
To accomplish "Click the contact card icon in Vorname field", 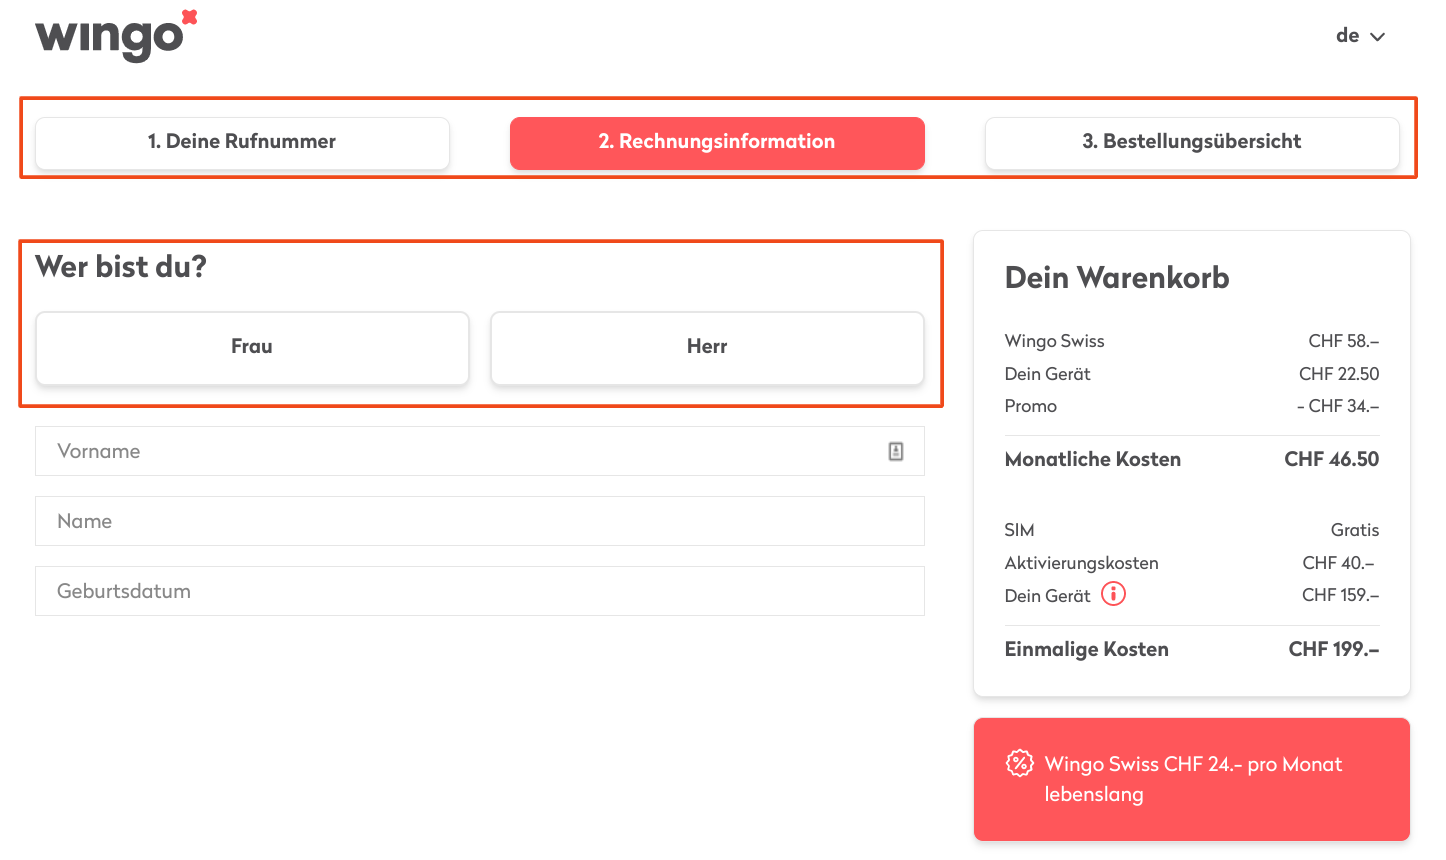I will click(895, 451).
